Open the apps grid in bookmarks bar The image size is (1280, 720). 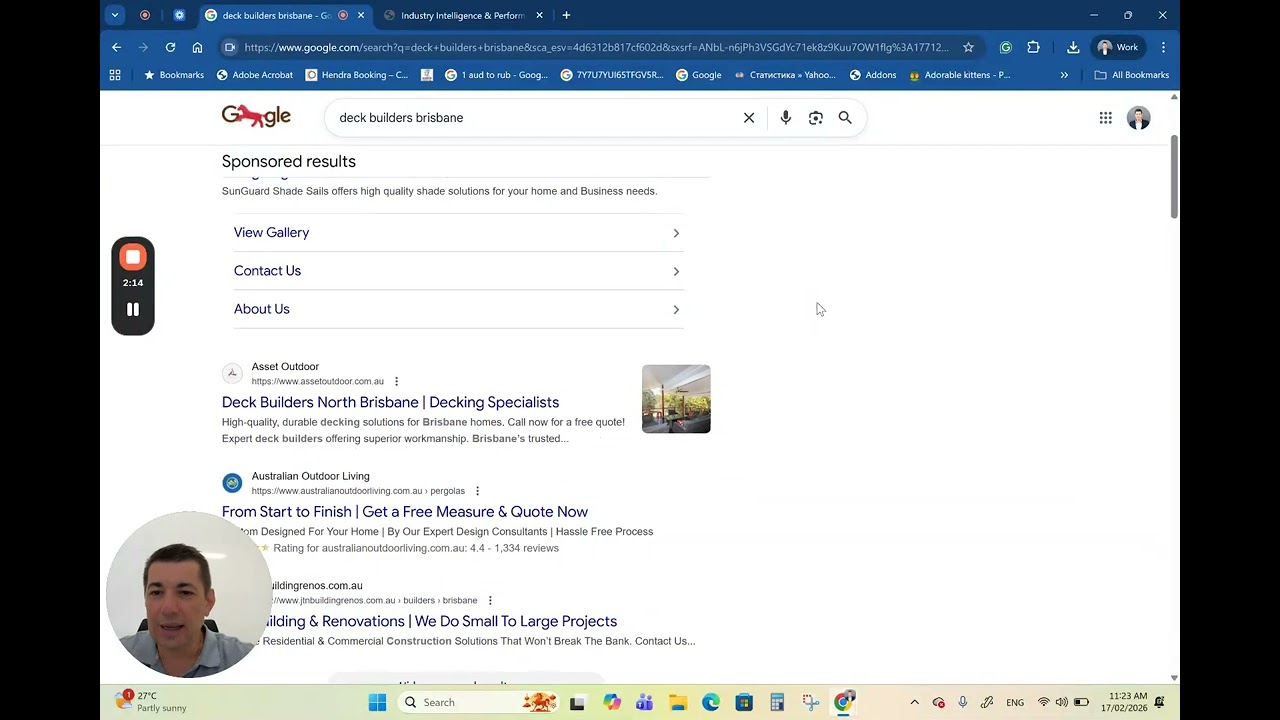pyautogui.click(x=115, y=75)
